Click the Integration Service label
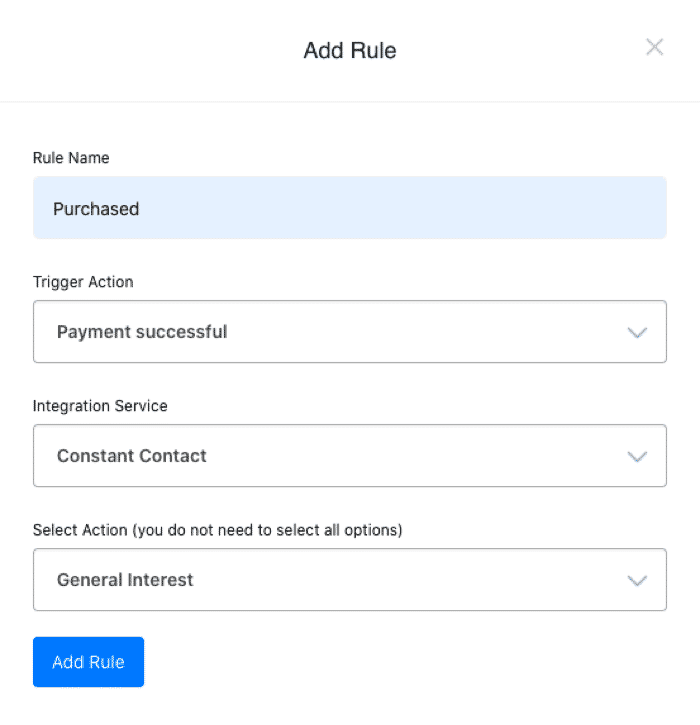The image size is (700, 725). click(x=100, y=406)
